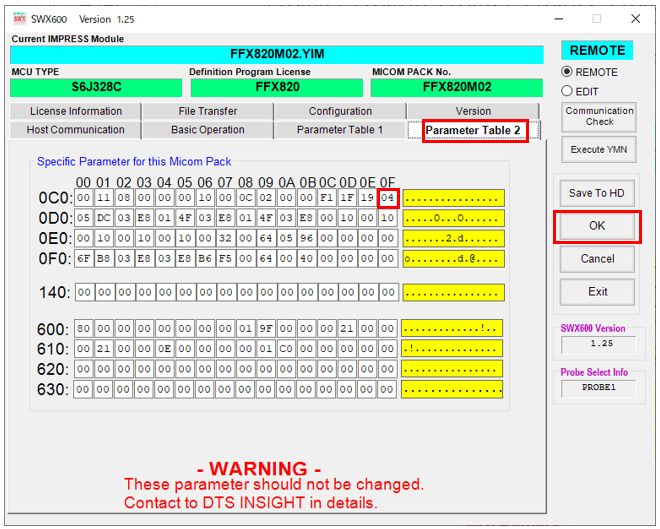
Task: Click the cyan REMOTE status indicator
Action: [597, 51]
